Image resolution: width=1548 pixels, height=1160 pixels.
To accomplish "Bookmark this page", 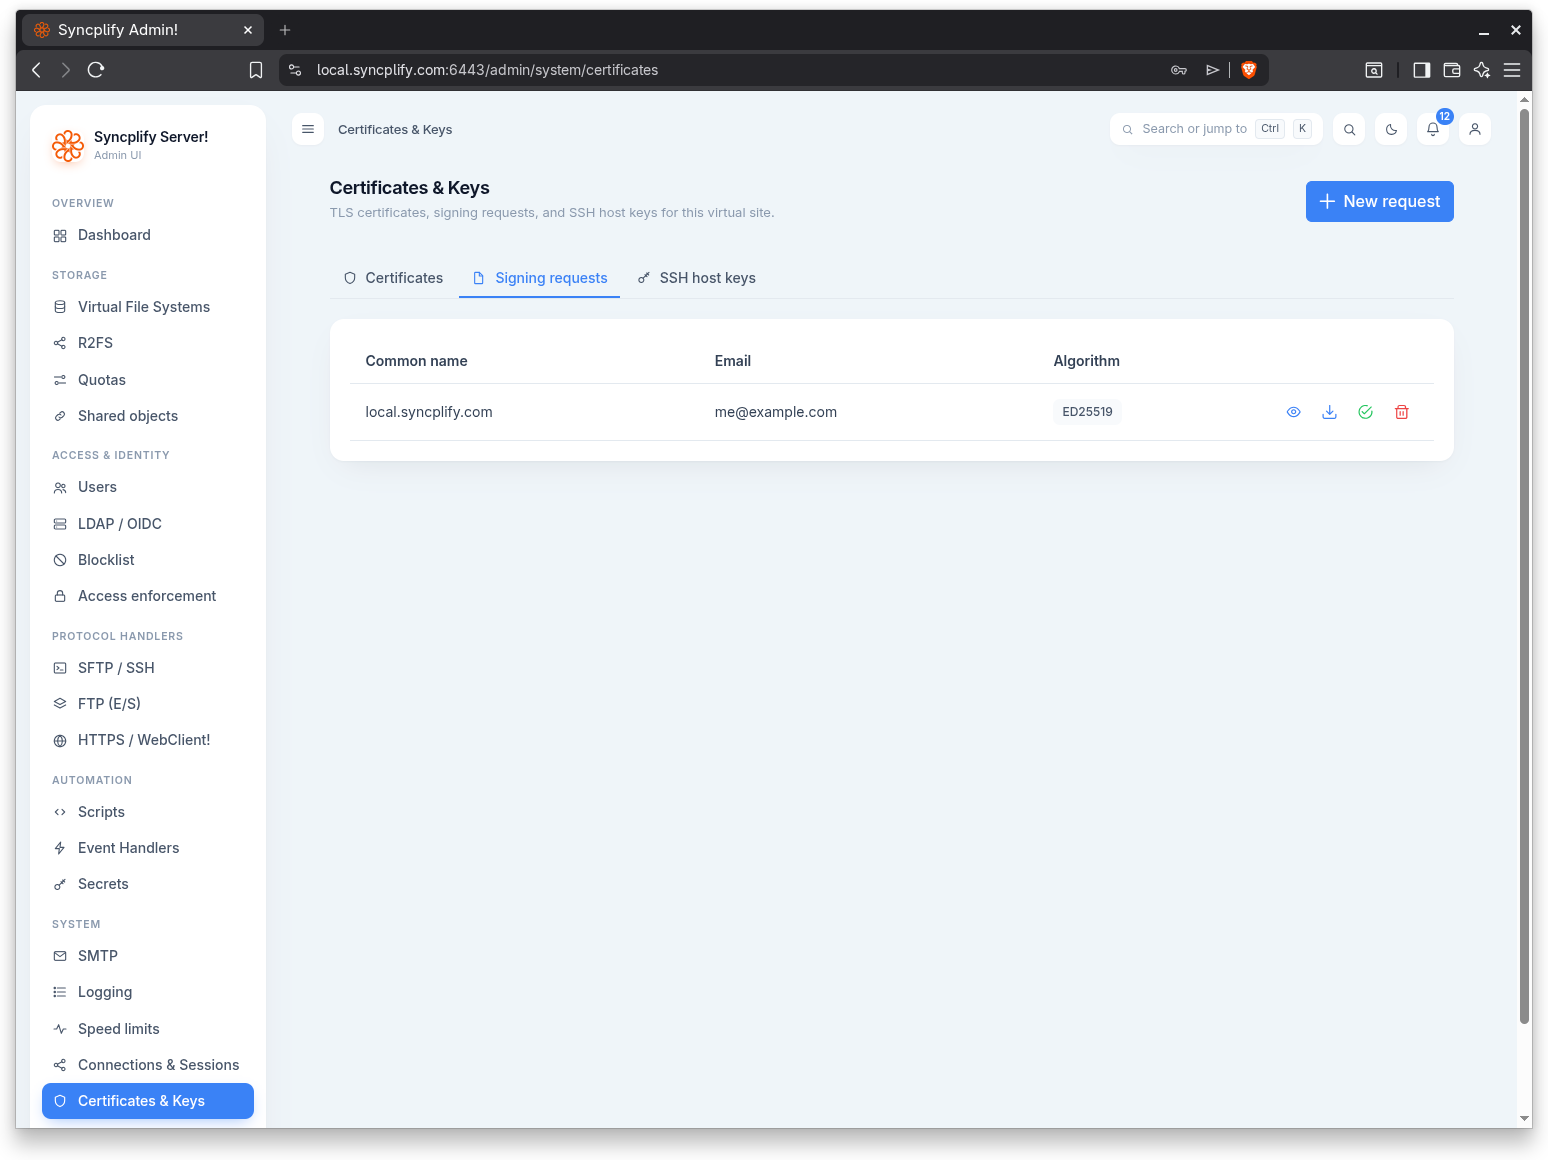I will (x=256, y=70).
